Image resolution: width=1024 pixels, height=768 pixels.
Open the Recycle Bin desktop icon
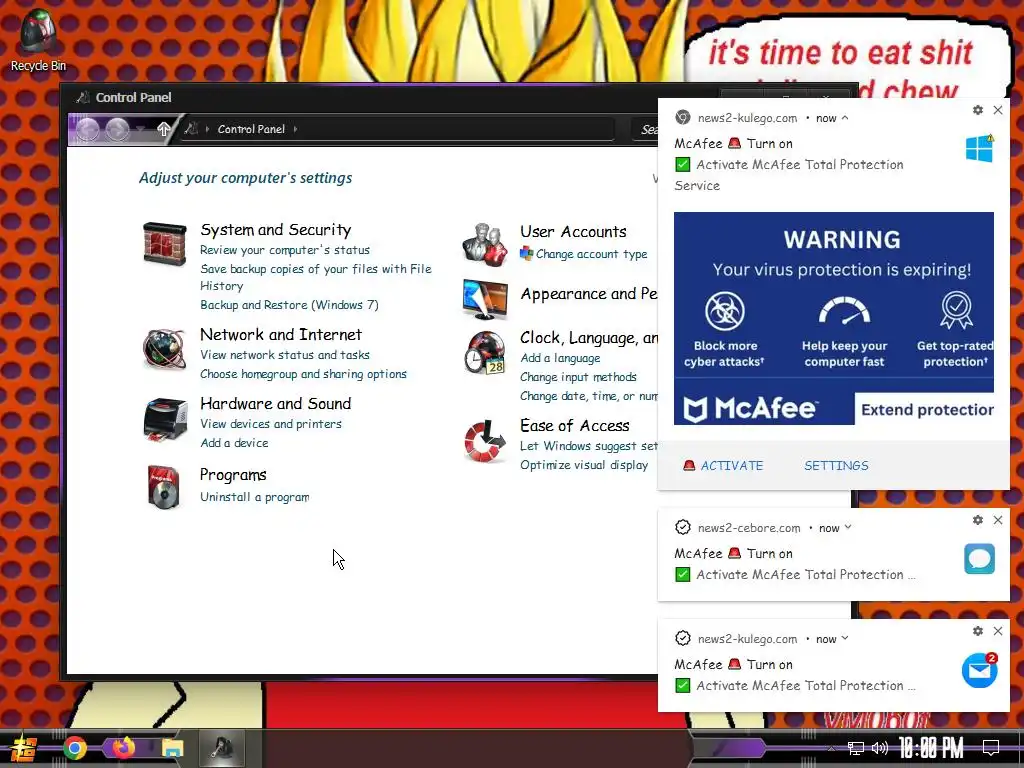pos(38,39)
